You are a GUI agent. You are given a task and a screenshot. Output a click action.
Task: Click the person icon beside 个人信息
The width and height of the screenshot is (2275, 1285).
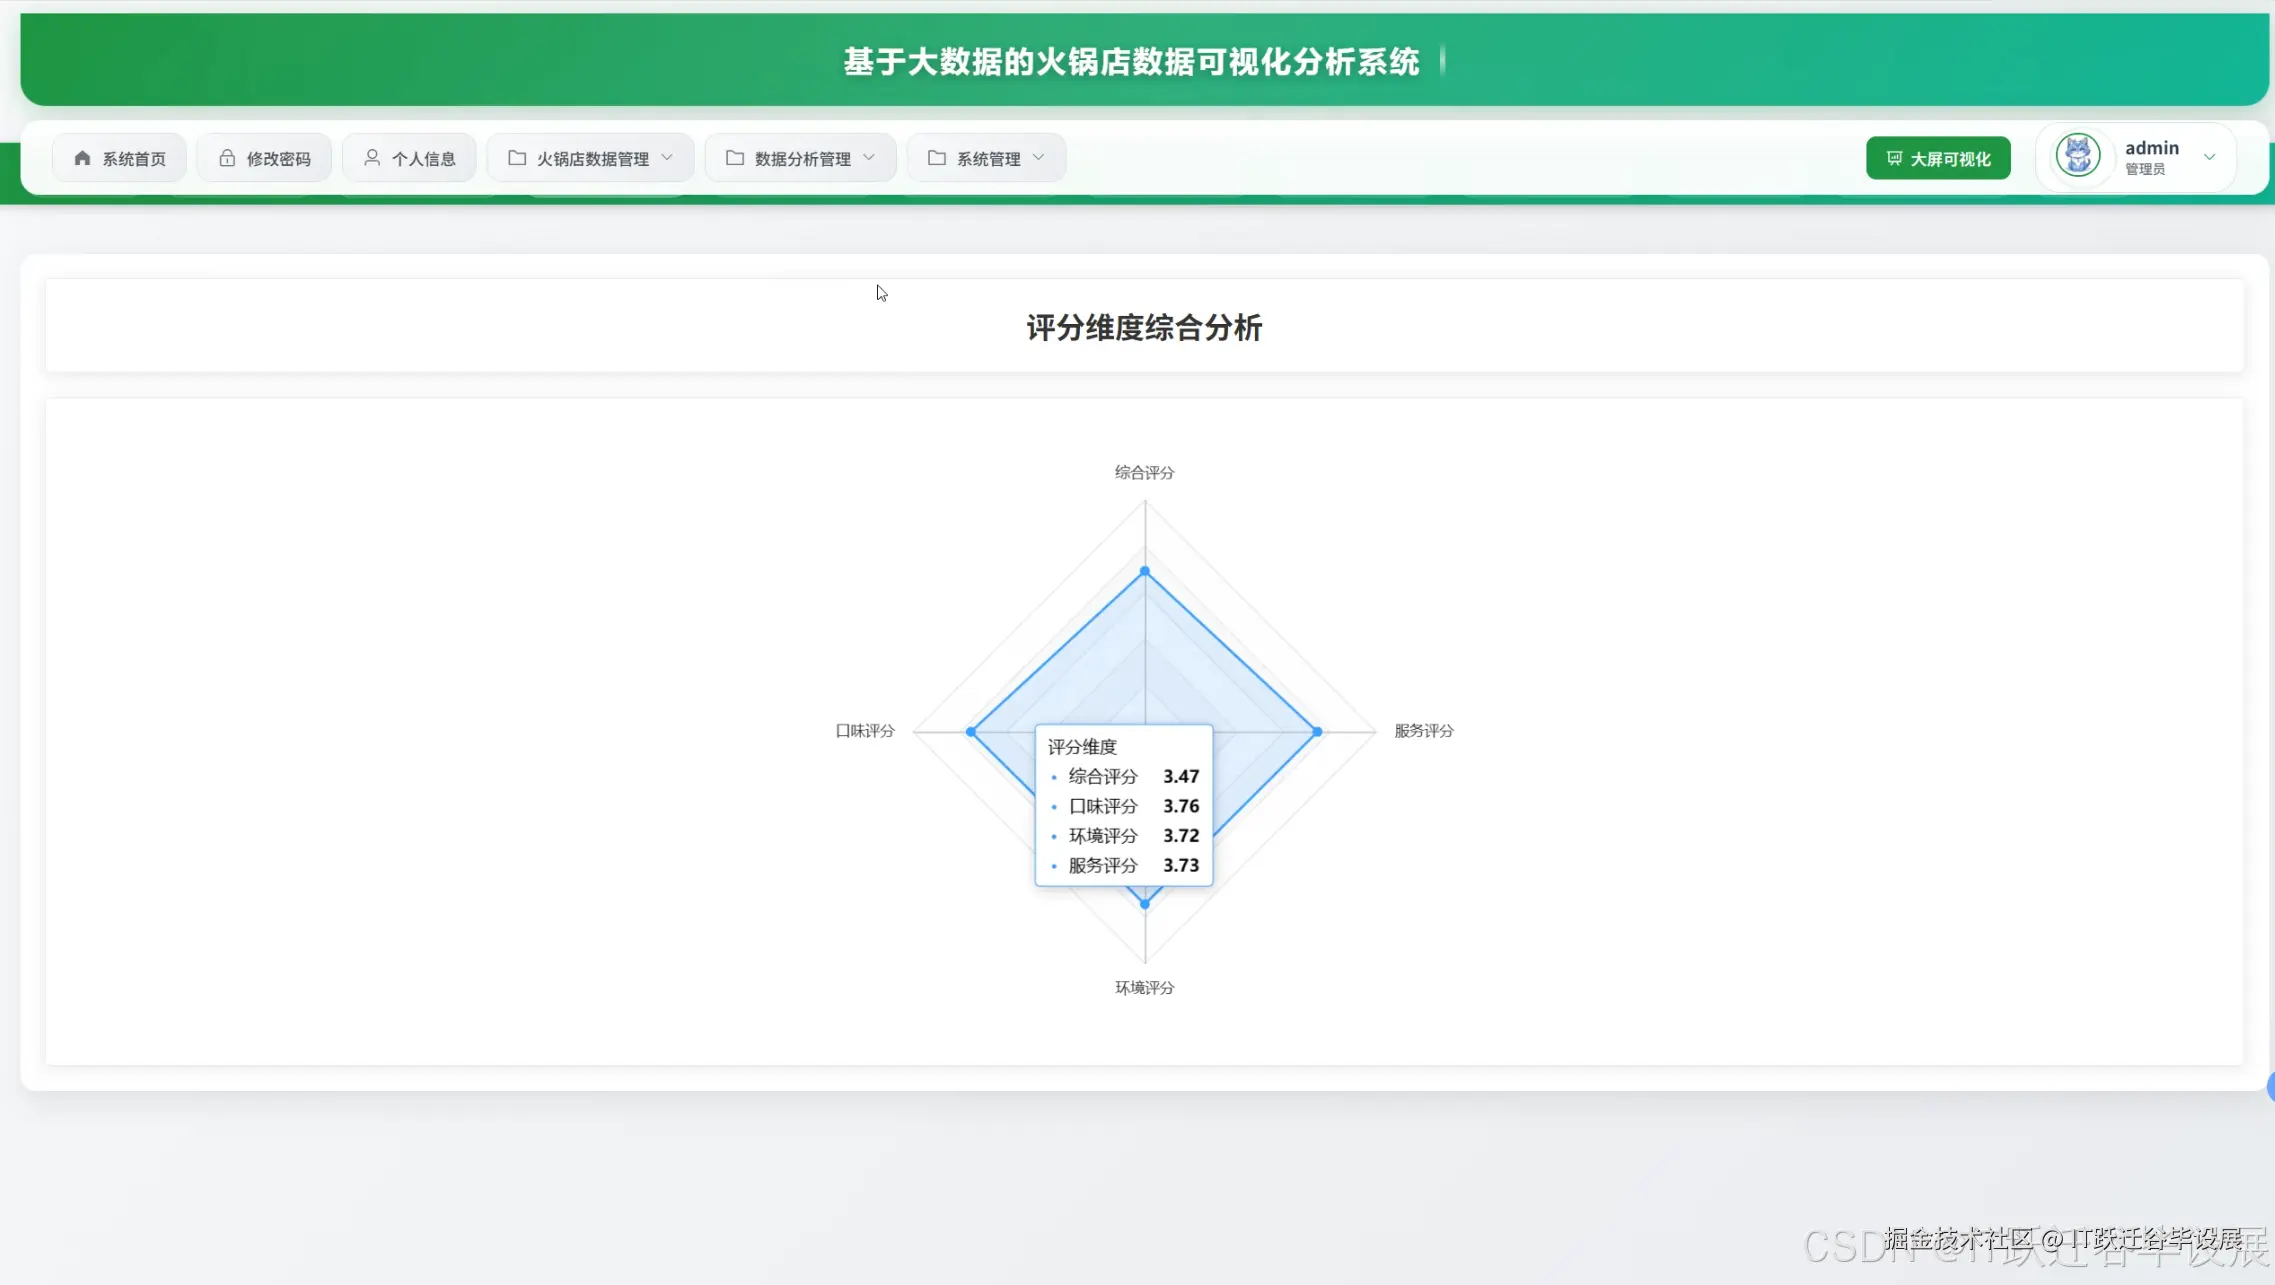coord(372,157)
